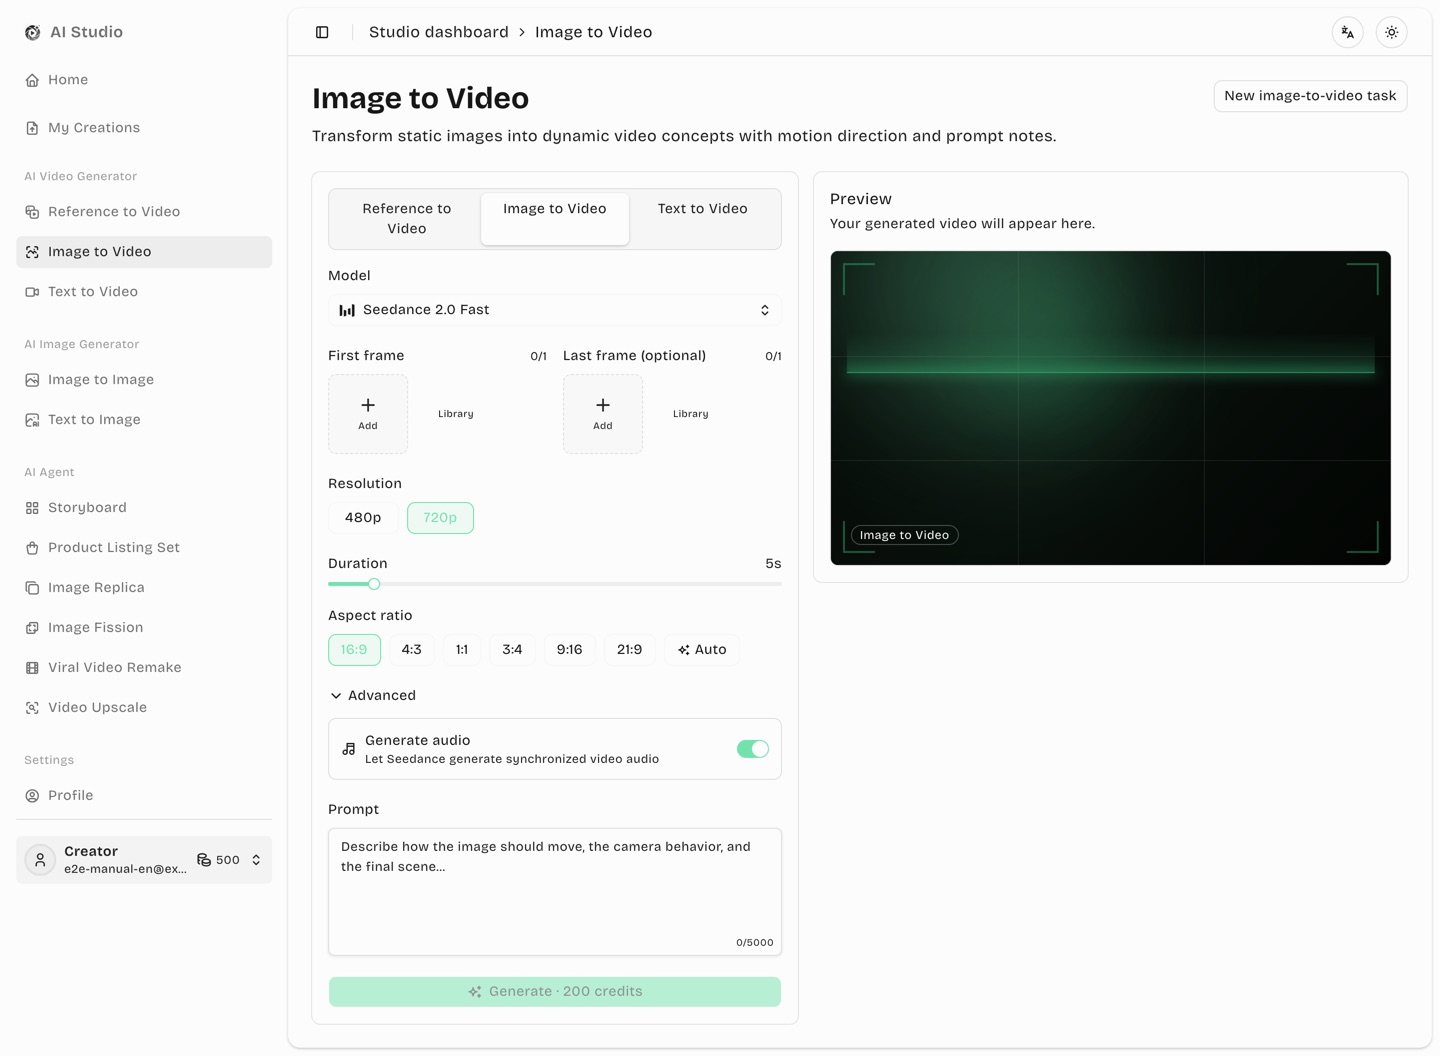This screenshot has height=1056, width=1440.
Task: Click the plus icon under Last frame
Action: (x=603, y=405)
